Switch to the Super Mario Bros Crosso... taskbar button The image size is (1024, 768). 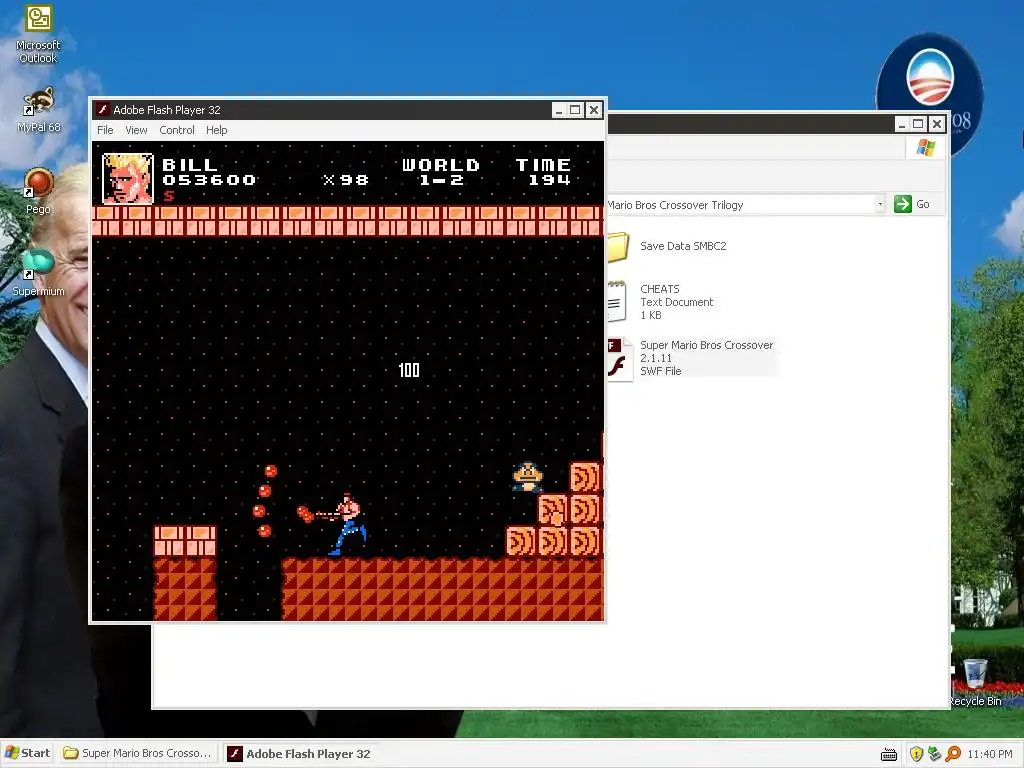click(137, 753)
